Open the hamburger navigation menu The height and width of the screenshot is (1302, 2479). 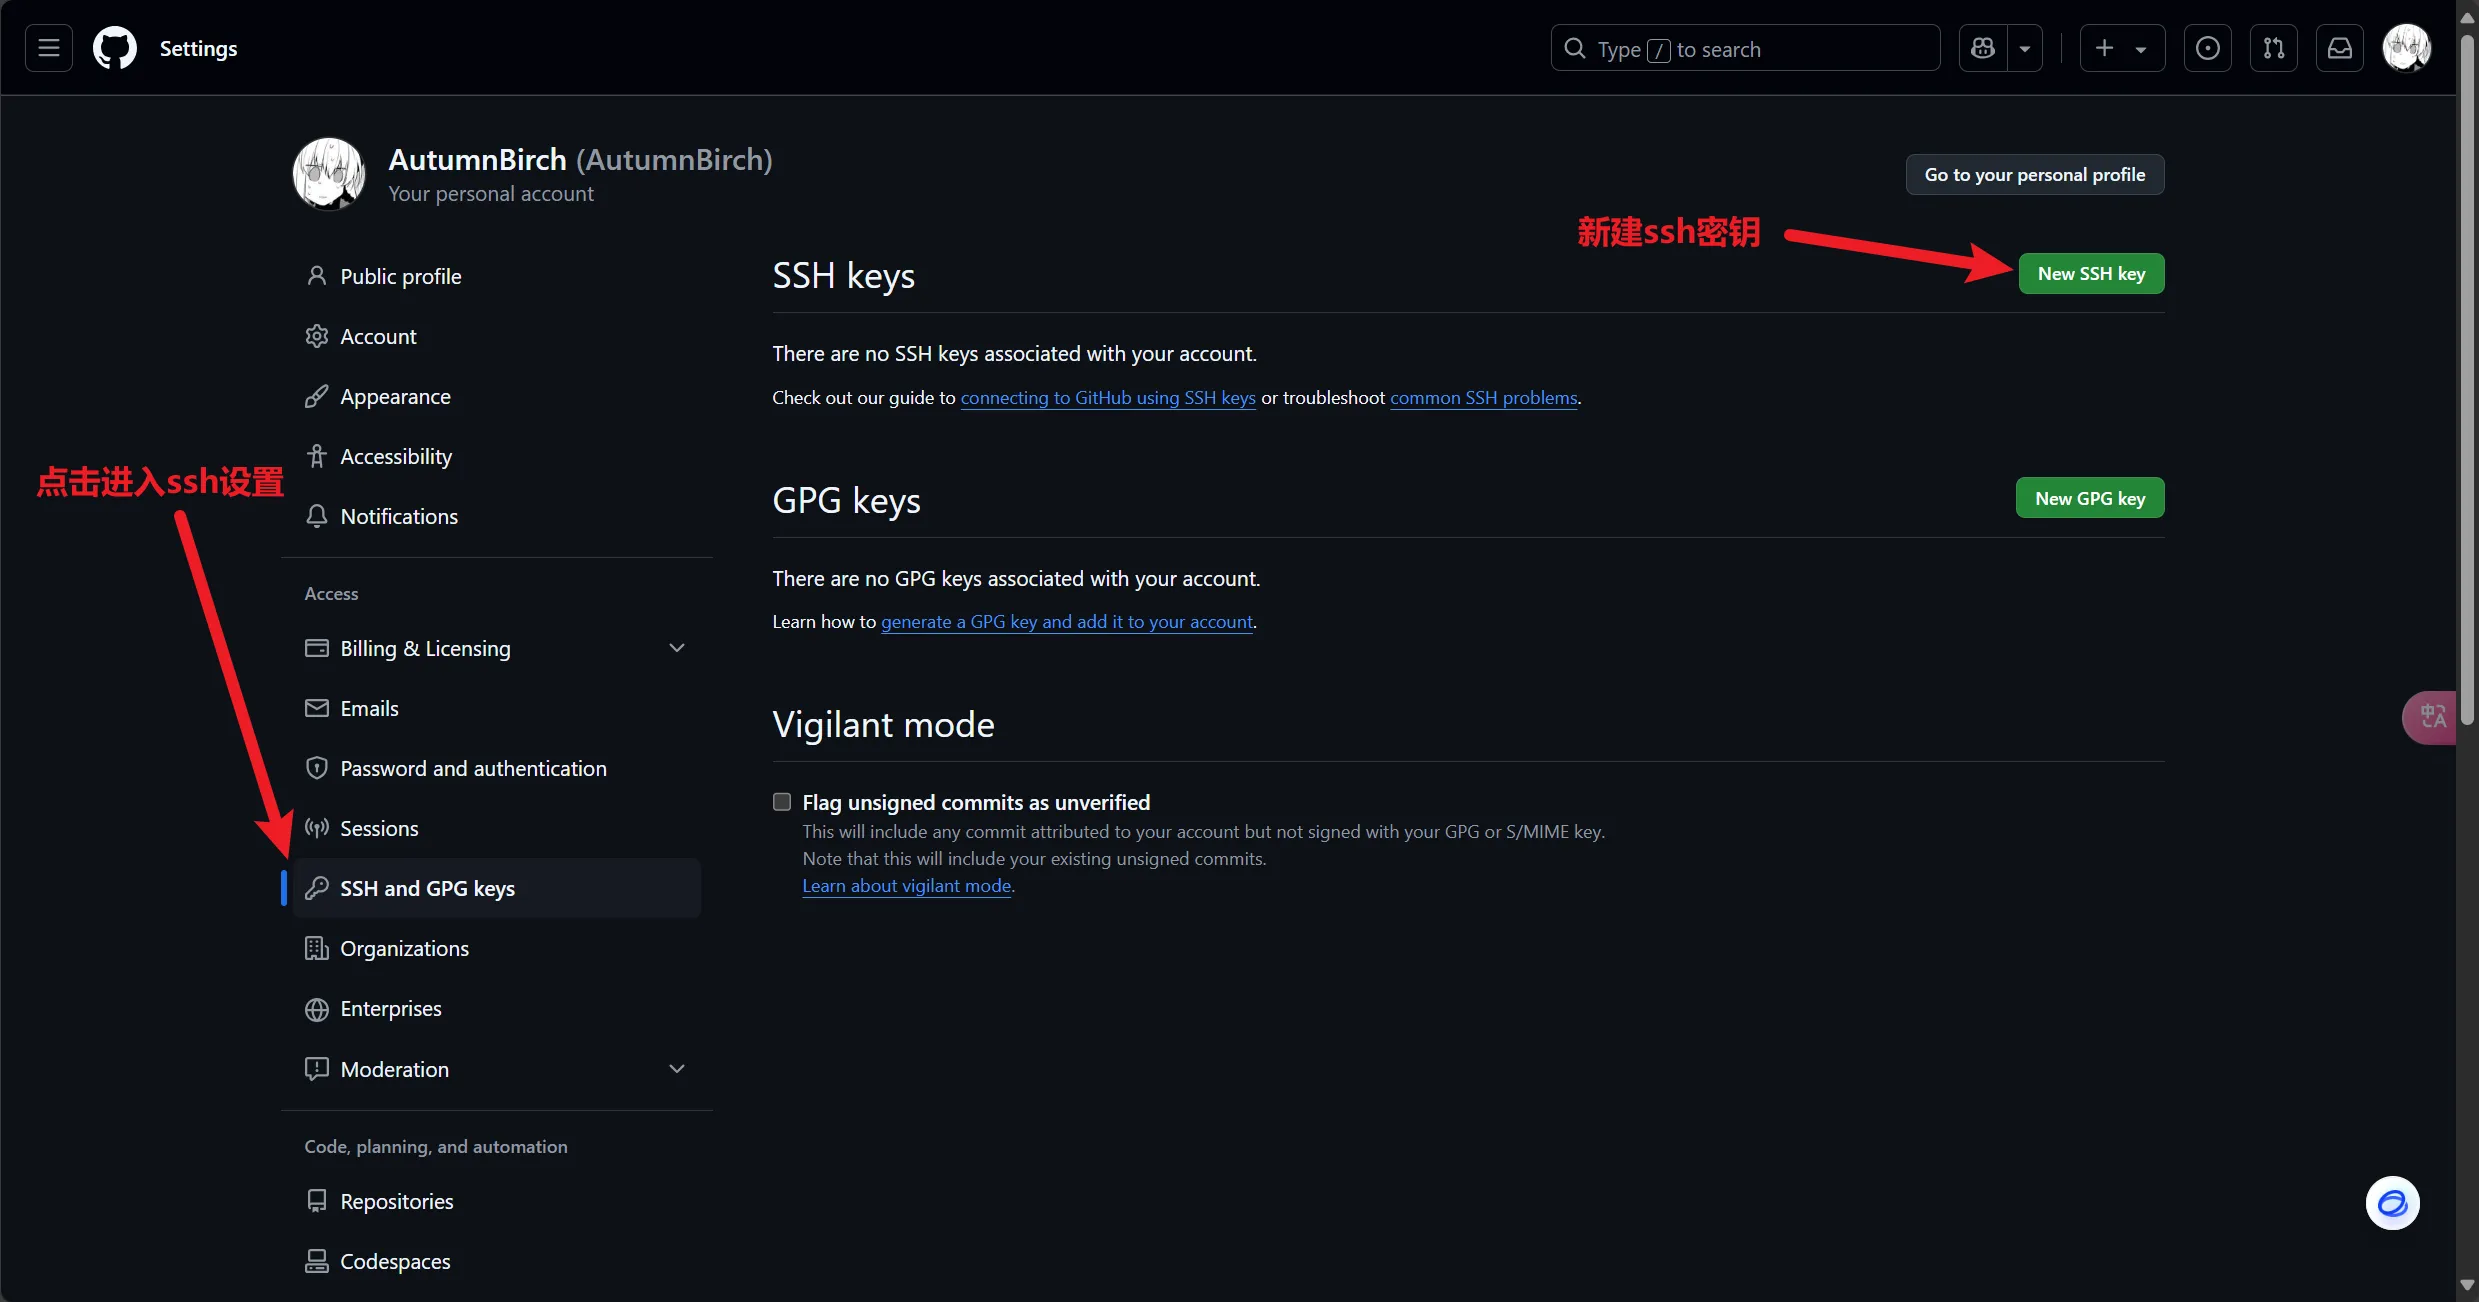coord(49,48)
